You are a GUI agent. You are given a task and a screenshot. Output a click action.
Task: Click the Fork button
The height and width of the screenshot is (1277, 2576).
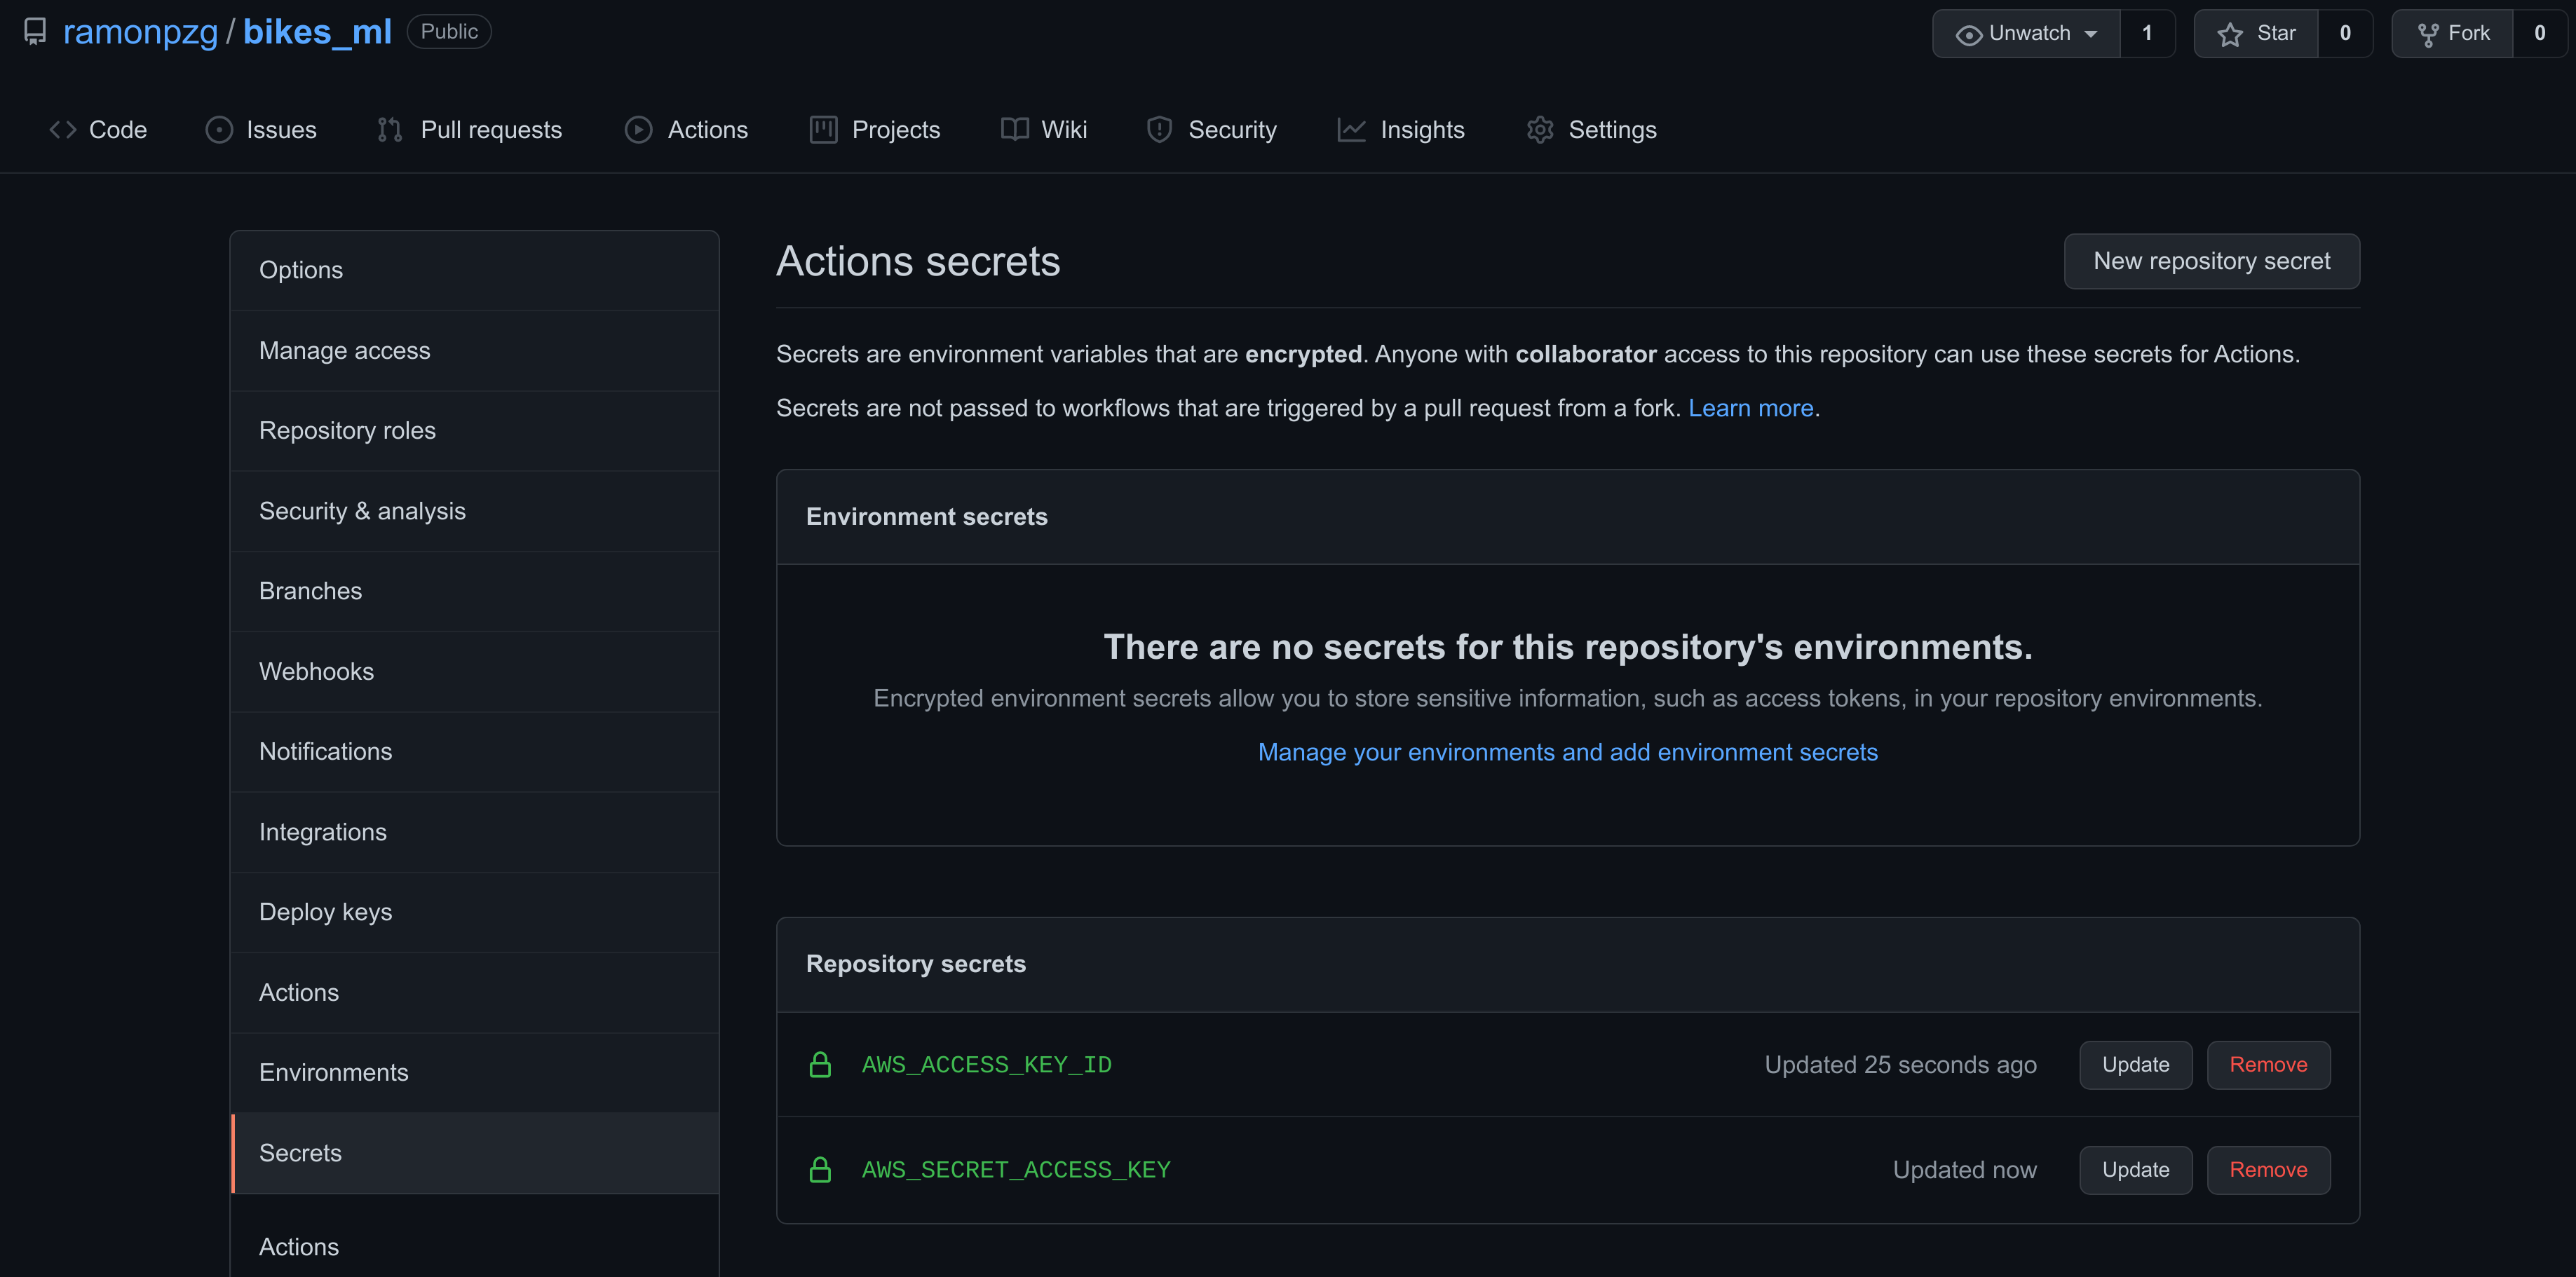2452,34
